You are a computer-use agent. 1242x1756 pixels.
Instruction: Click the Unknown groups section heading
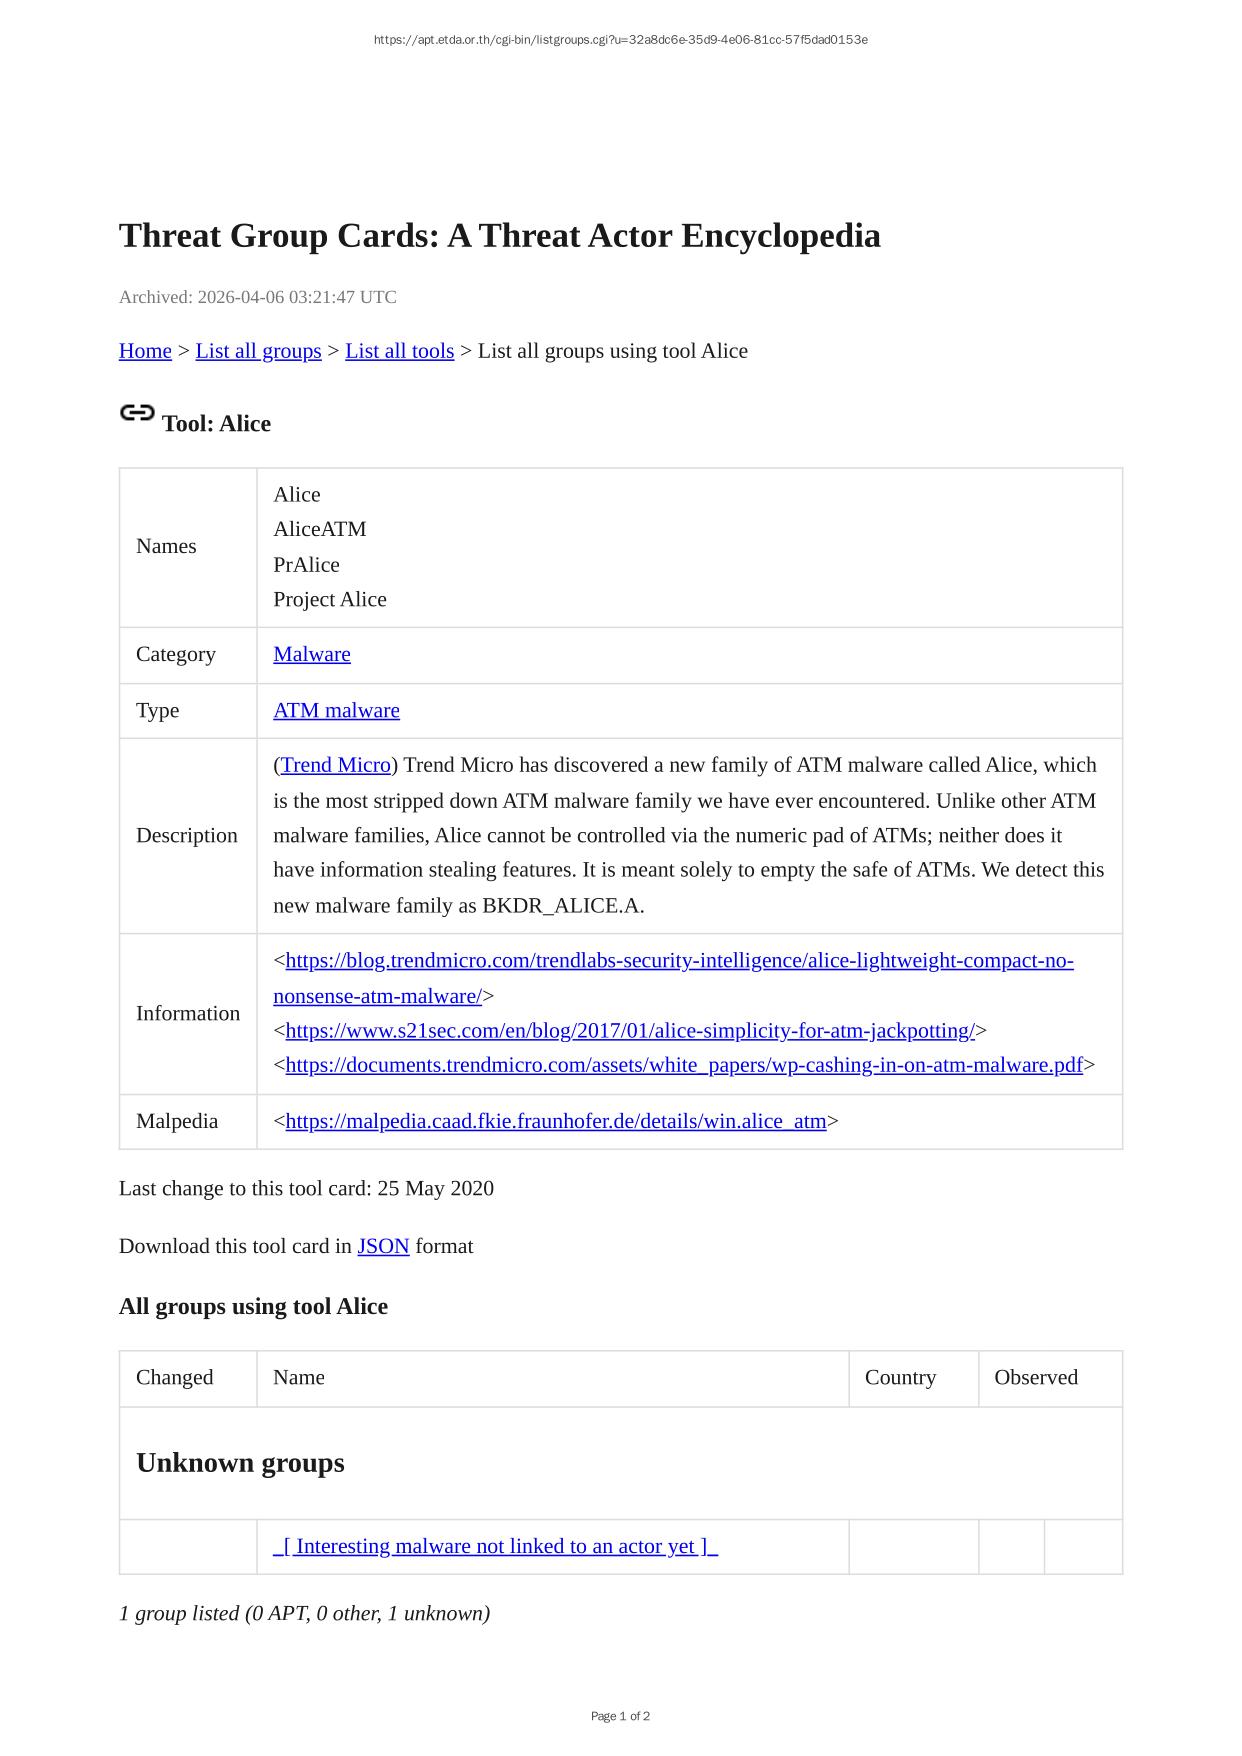(x=240, y=1463)
